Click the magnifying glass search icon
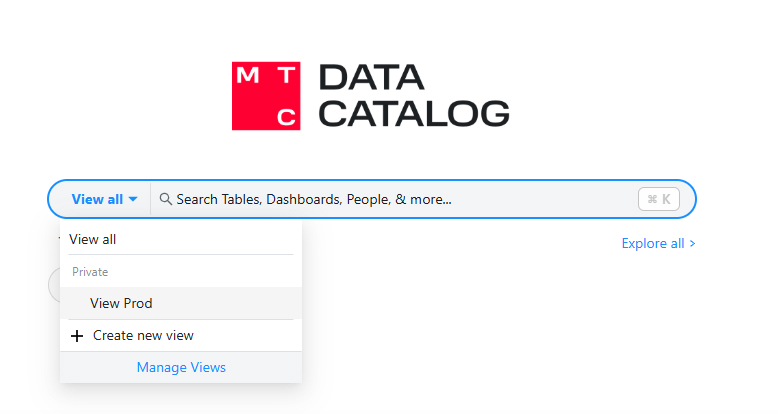Viewport: 778px width, 414px height. 166,199
